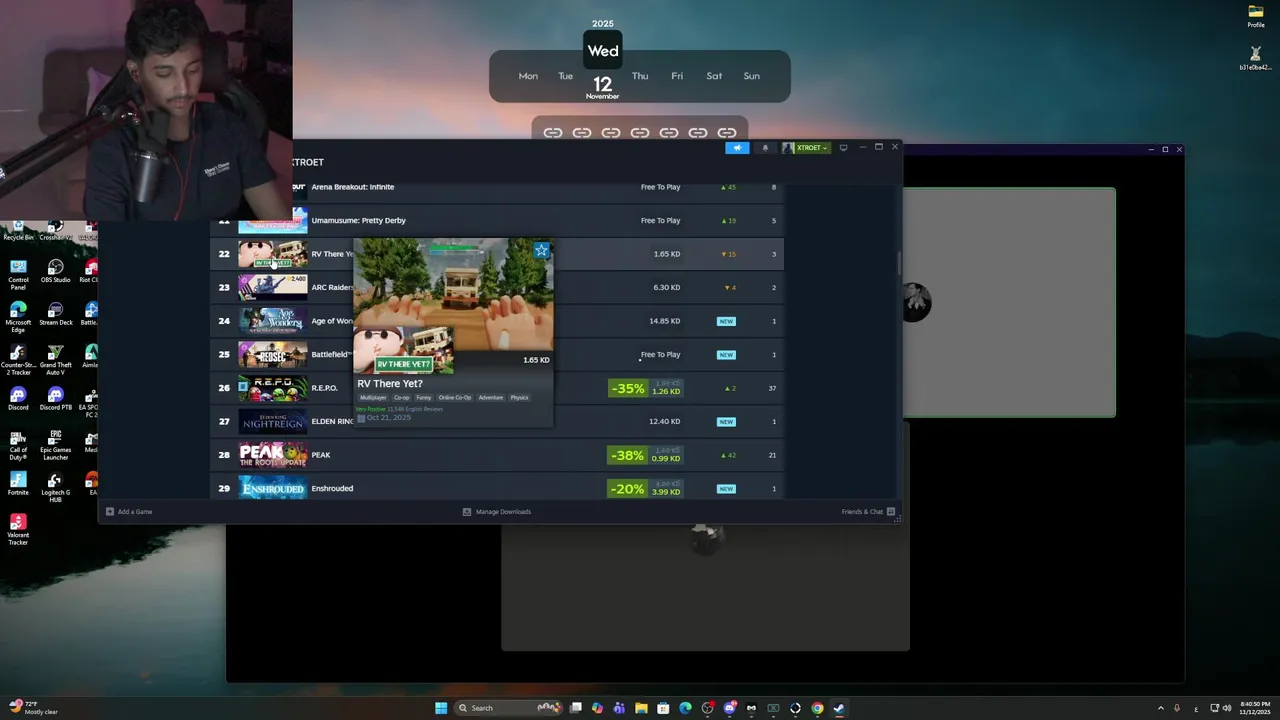Open Valorant Tracker desktop shortcut
The width and height of the screenshot is (1280, 720).
coord(18,530)
